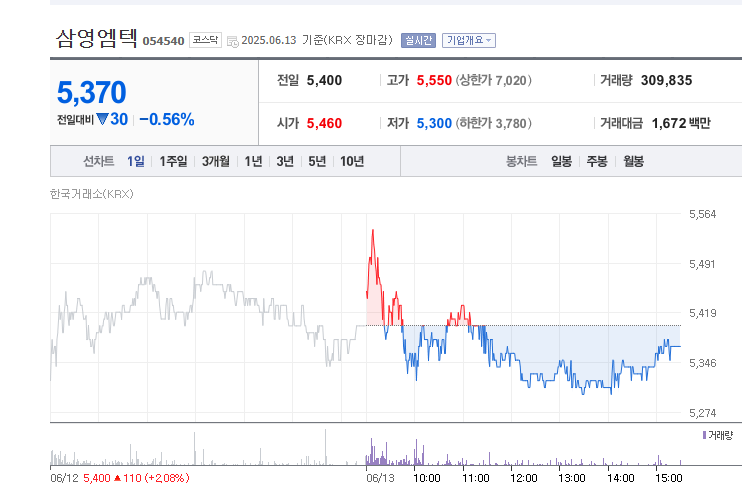This screenshot has width=742, height=493.
Task: Click the current price 5,370
Action: 92,92
